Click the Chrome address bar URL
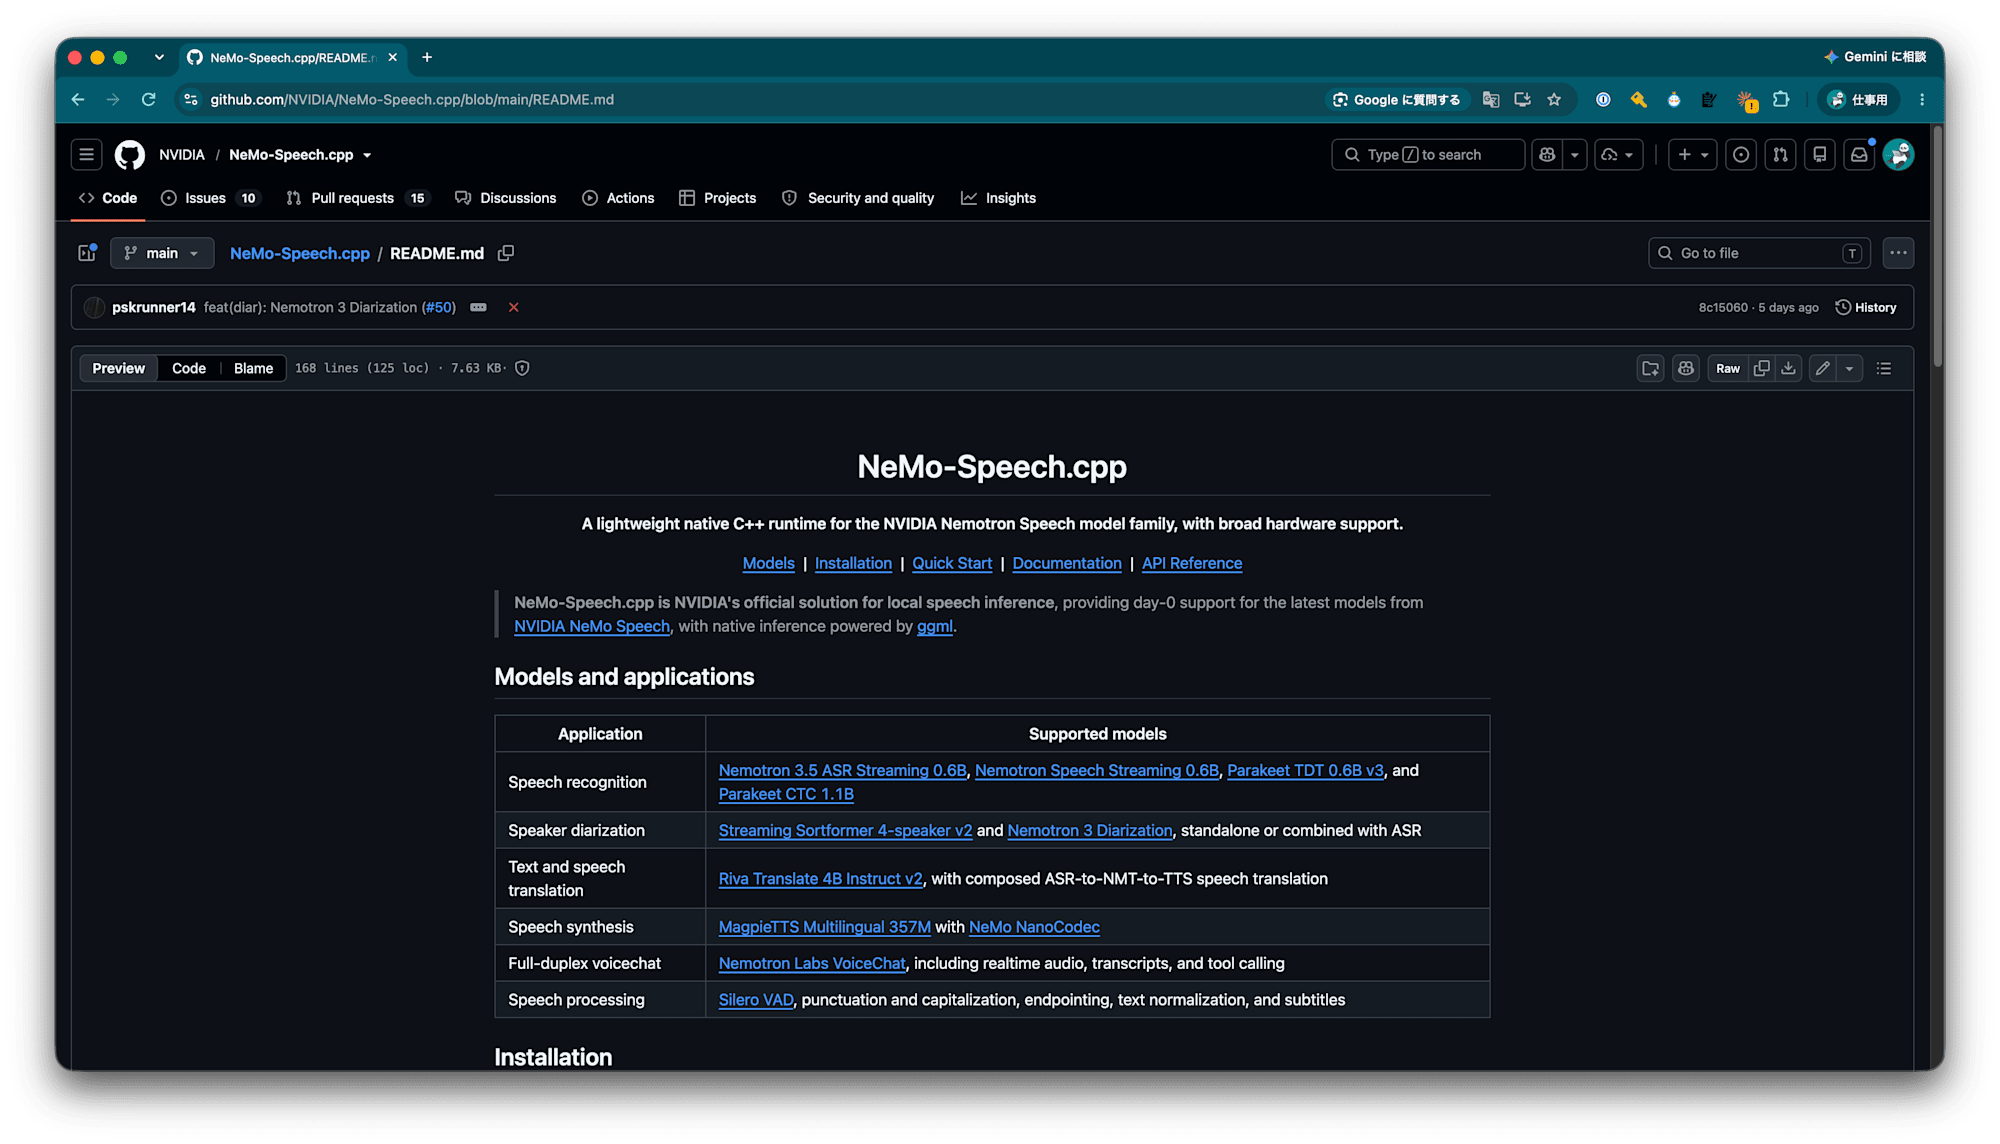2000x1144 pixels. tap(412, 100)
